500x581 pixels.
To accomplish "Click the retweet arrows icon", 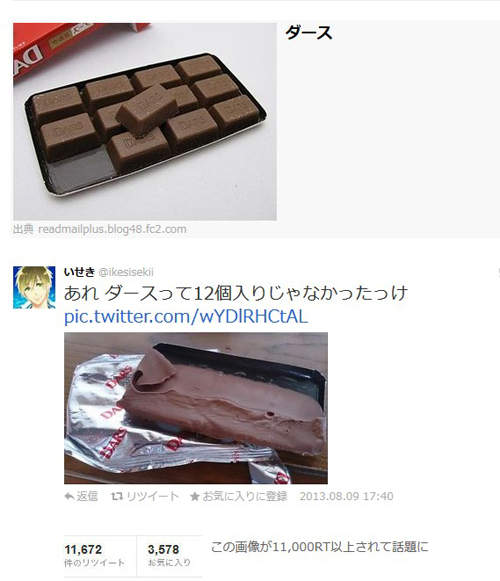I will (x=117, y=496).
